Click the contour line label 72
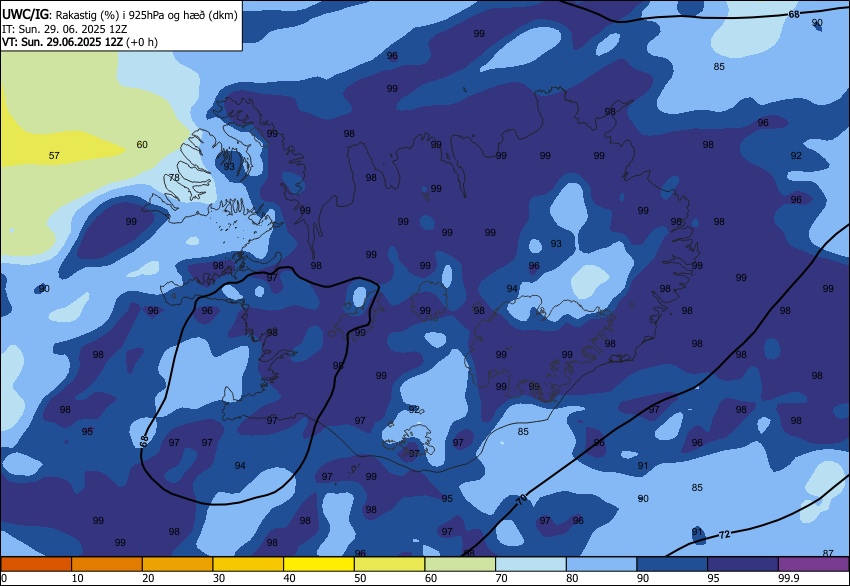Viewport: 850px width, 586px height. 724,535
